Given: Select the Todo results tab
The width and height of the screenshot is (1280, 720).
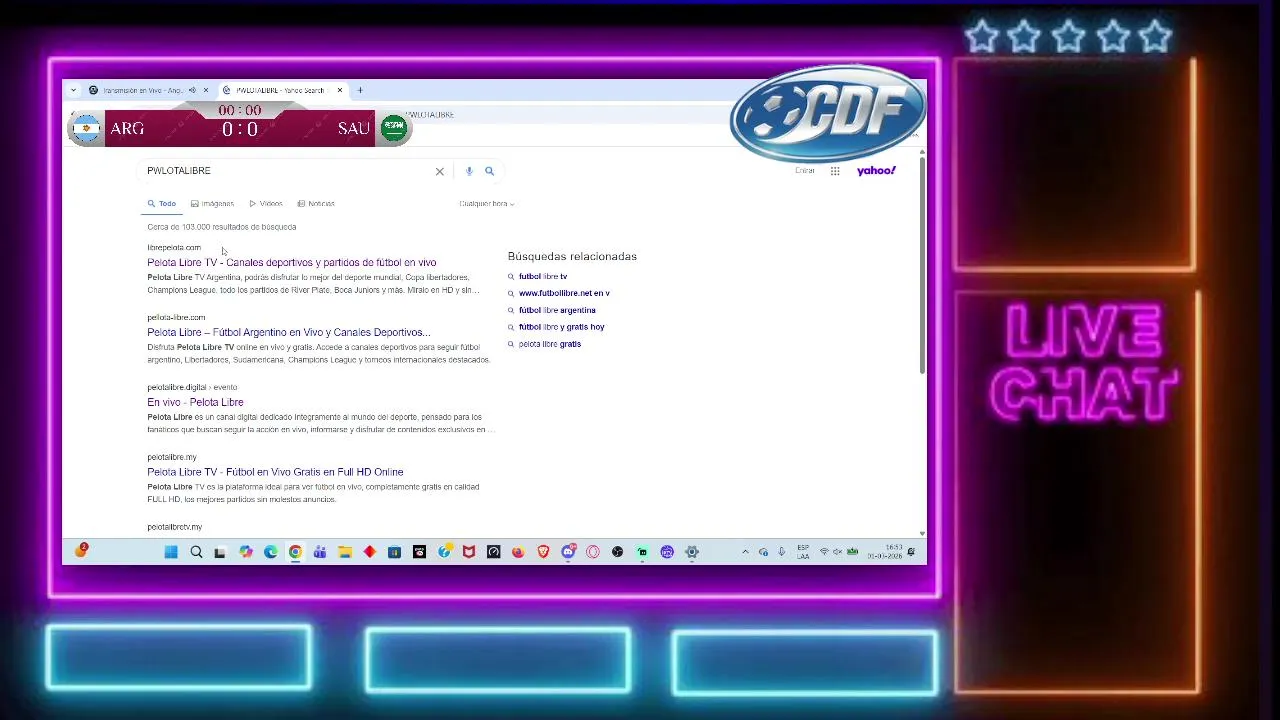Looking at the screenshot, I should (161, 204).
